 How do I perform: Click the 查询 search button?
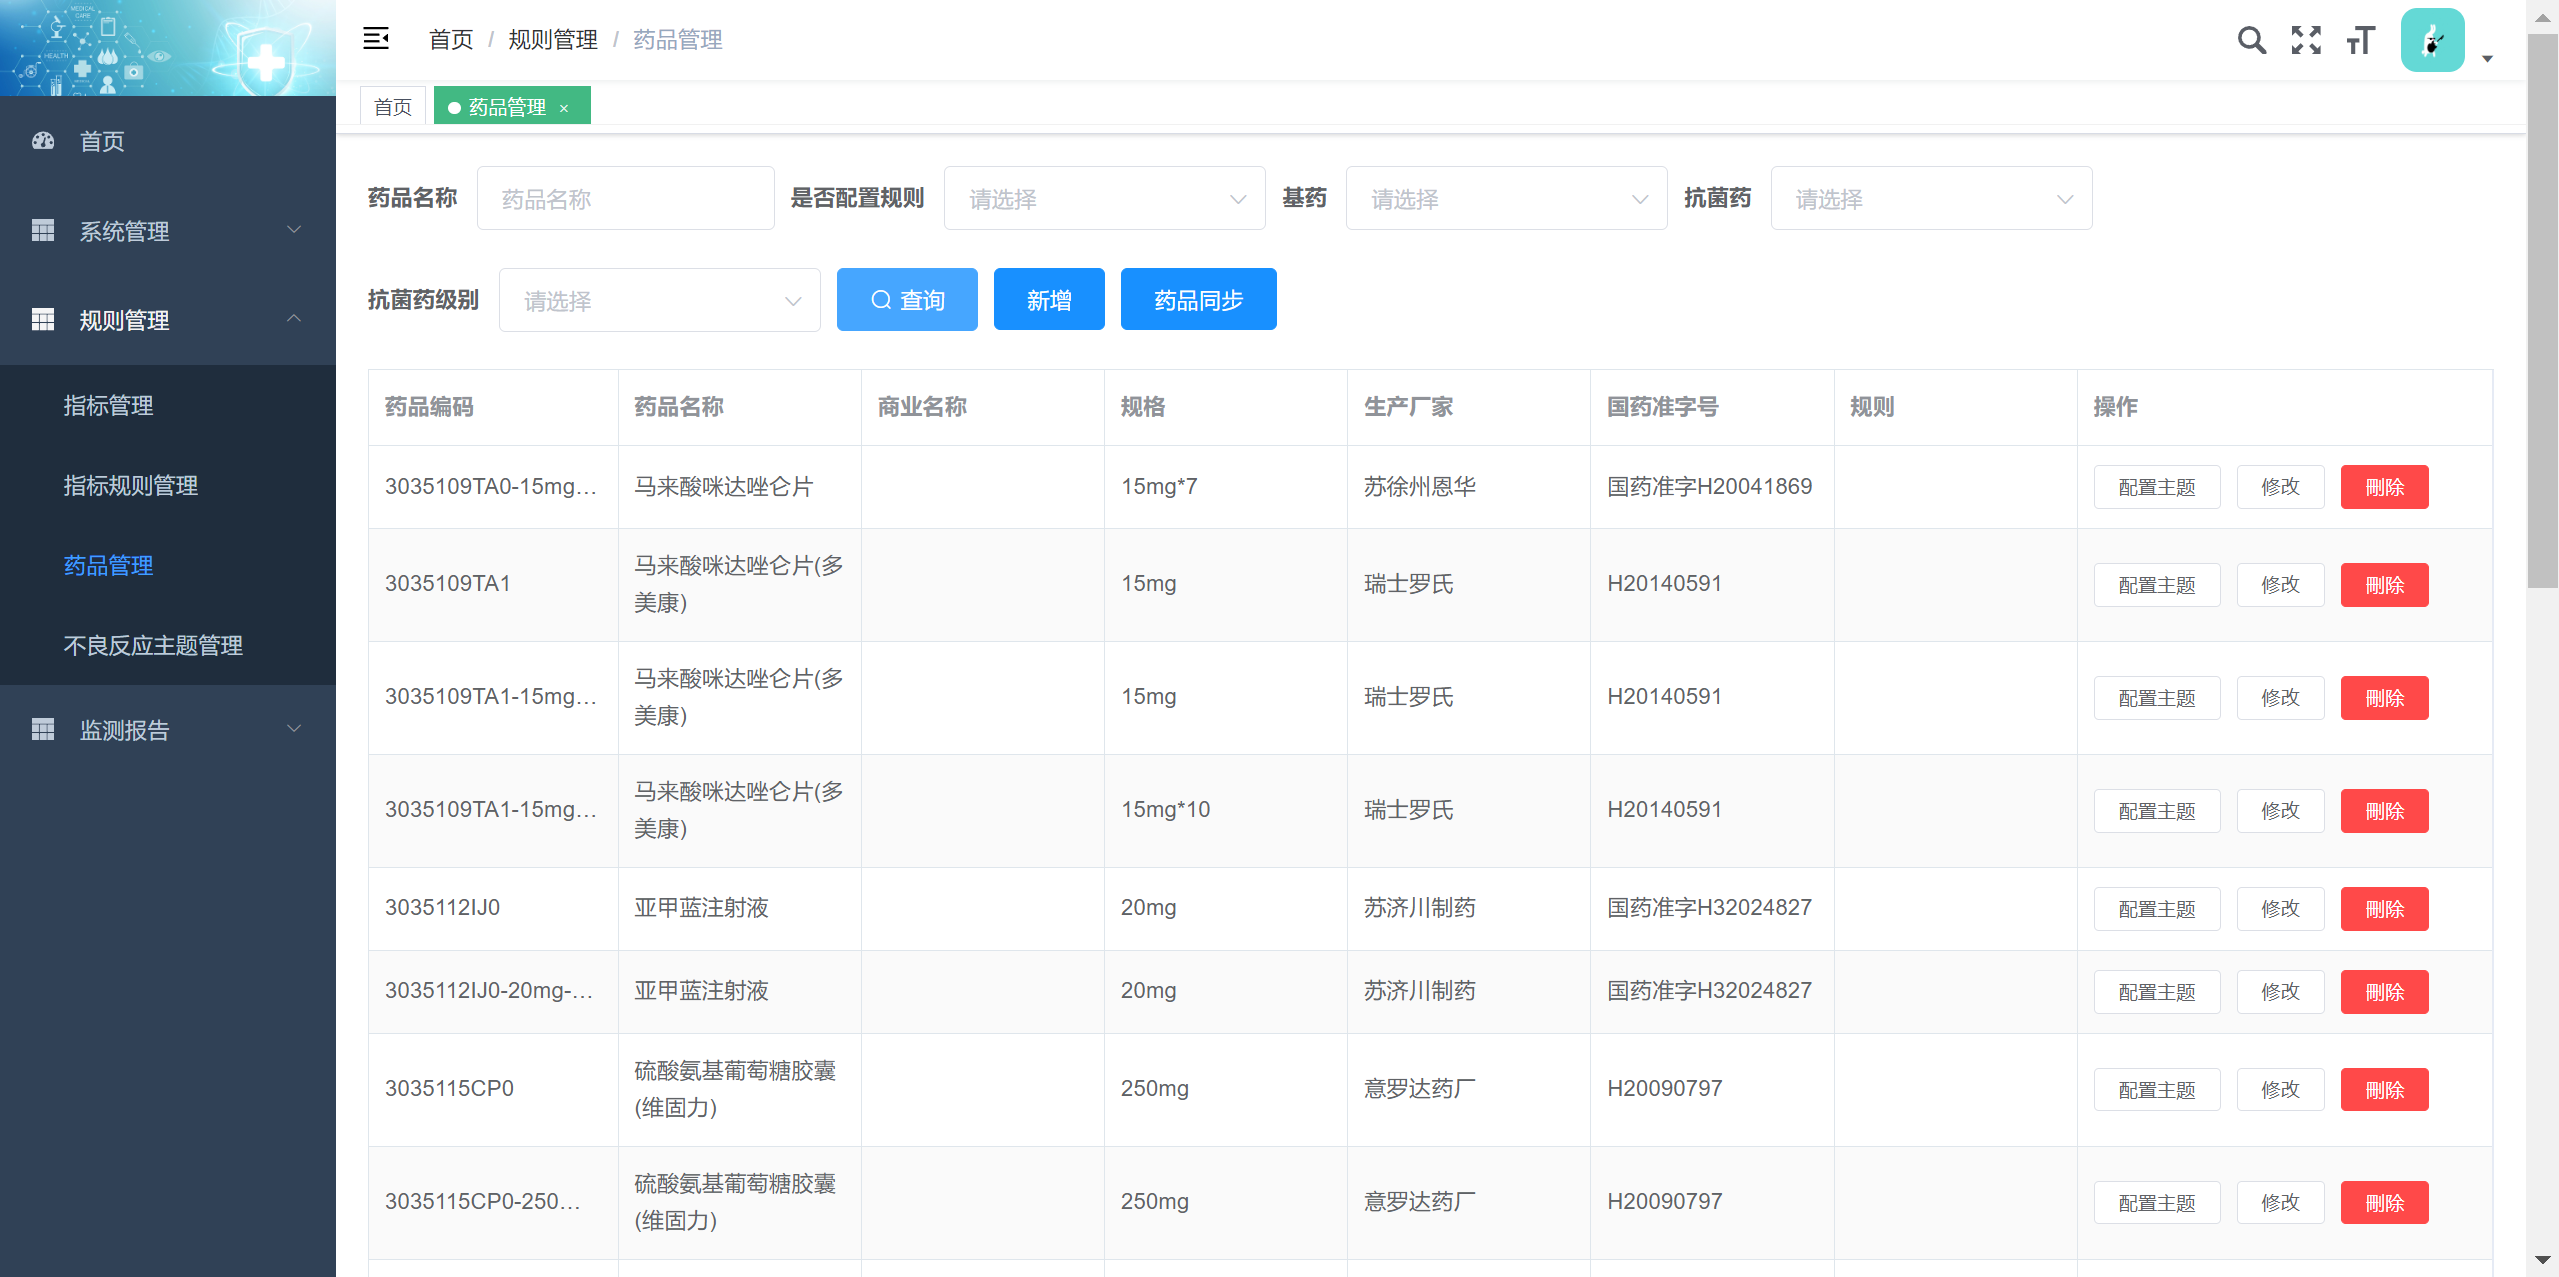point(906,299)
